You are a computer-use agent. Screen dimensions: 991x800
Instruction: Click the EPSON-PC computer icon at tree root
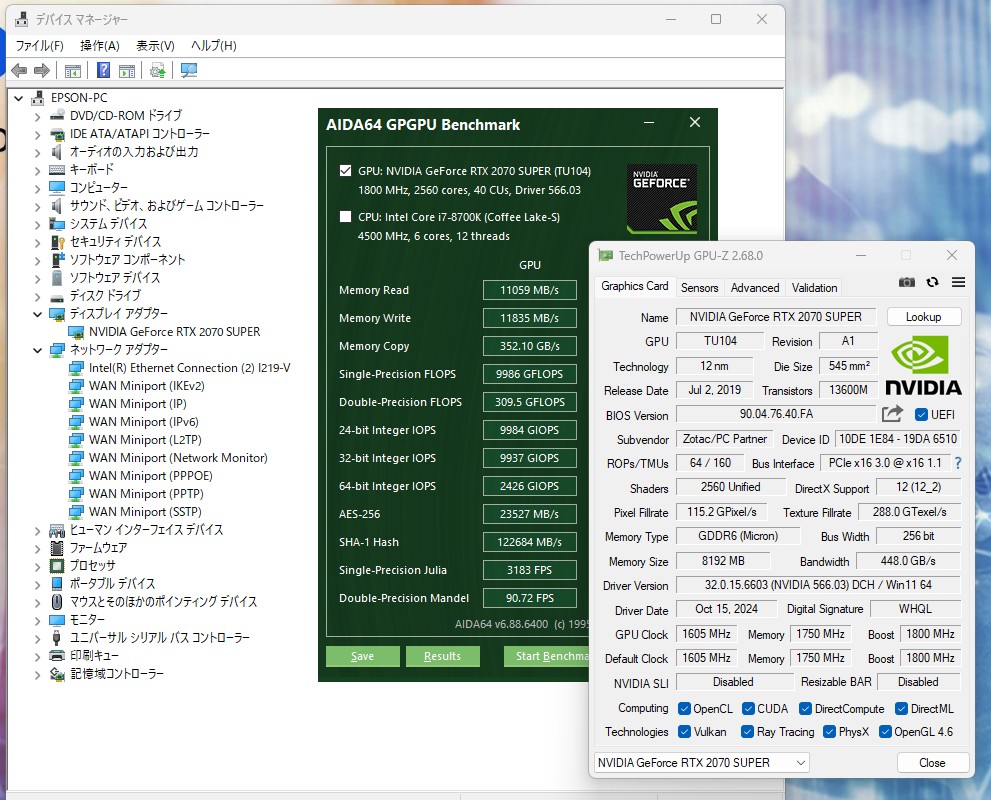[x=38, y=98]
